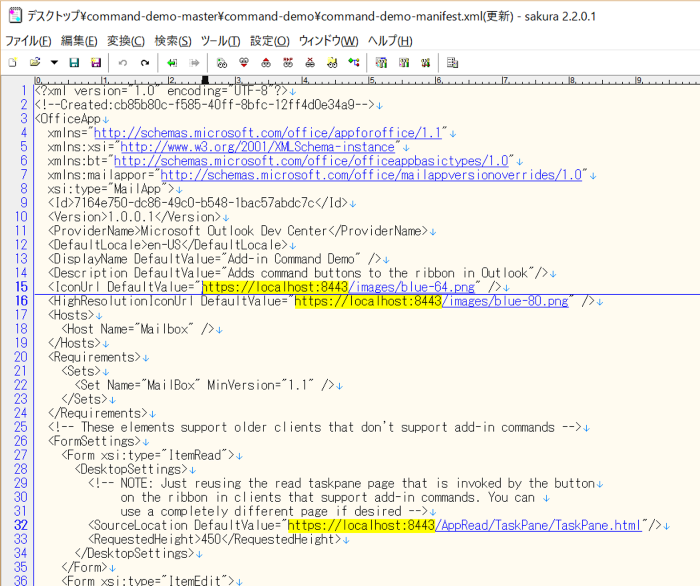The width and height of the screenshot is (700, 586).
Task: Click the Id value 7164e750-dc86-49c0-b548-1bac57abdc7c
Action: (x=194, y=203)
